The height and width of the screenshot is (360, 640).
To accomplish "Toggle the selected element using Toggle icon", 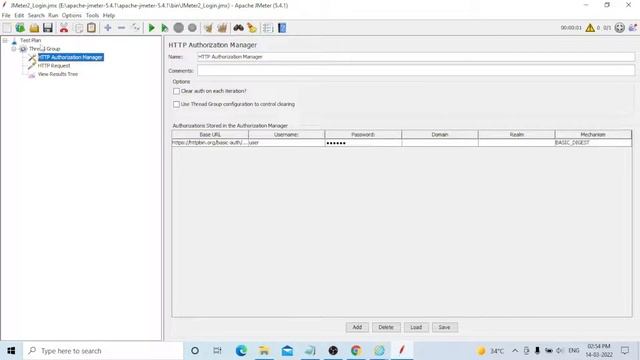I will [x=136, y=28].
